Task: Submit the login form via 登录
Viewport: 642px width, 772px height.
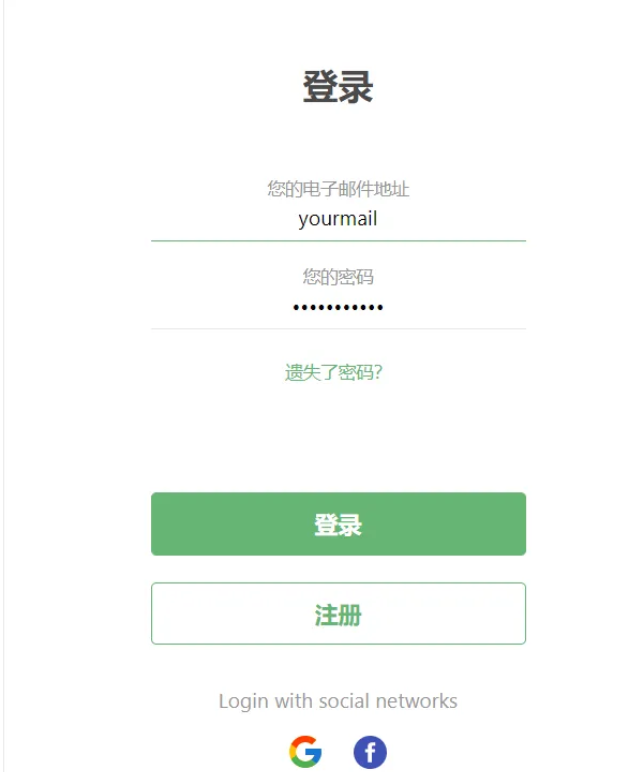Action: pos(338,524)
